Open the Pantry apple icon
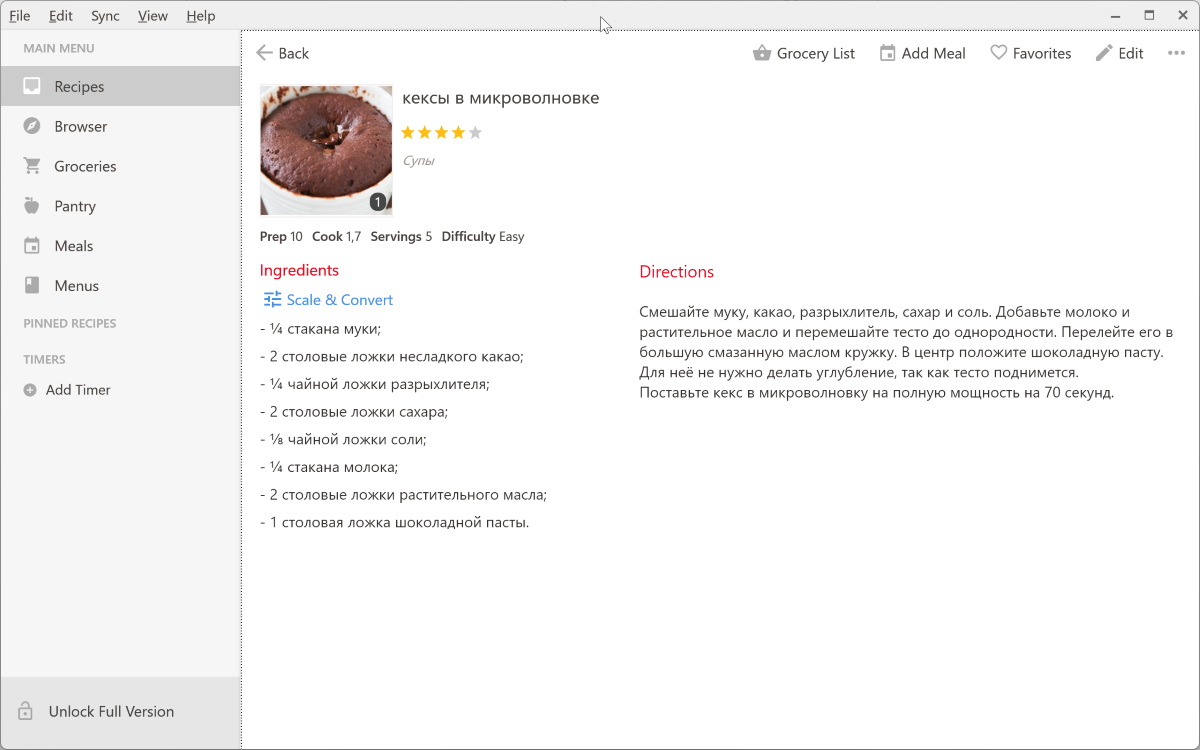 tap(32, 206)
